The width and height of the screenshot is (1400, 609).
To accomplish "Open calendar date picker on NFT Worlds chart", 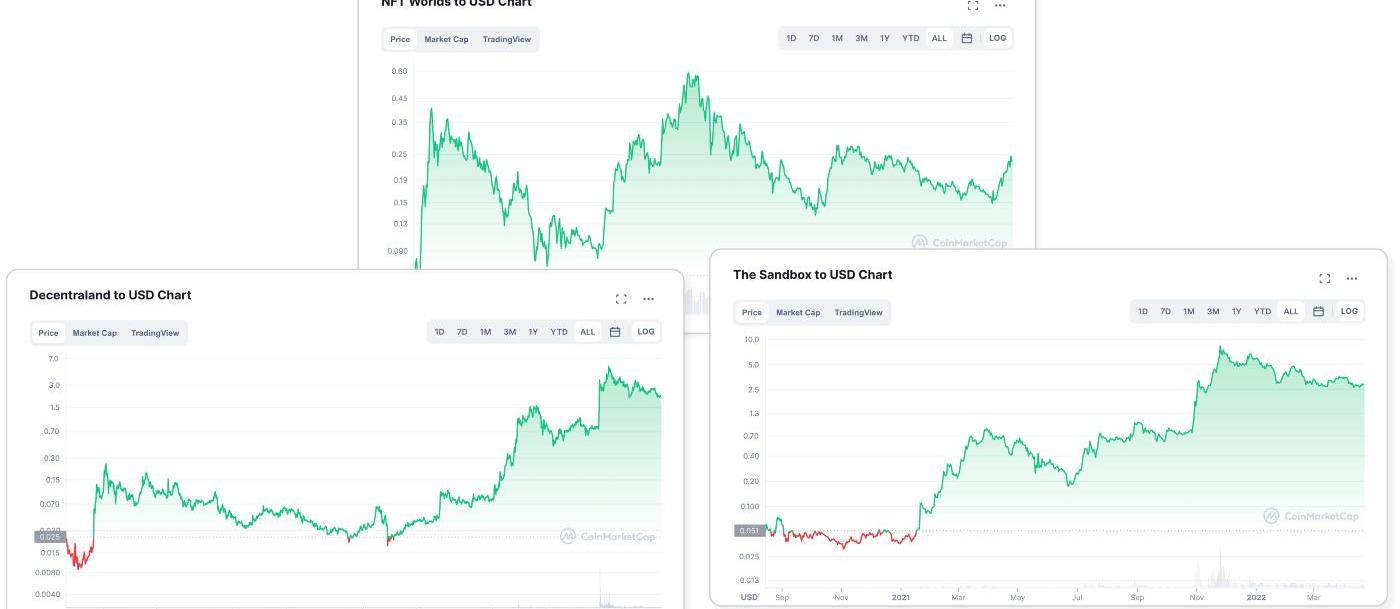I will pyautogui.click(x=967, y=39).
